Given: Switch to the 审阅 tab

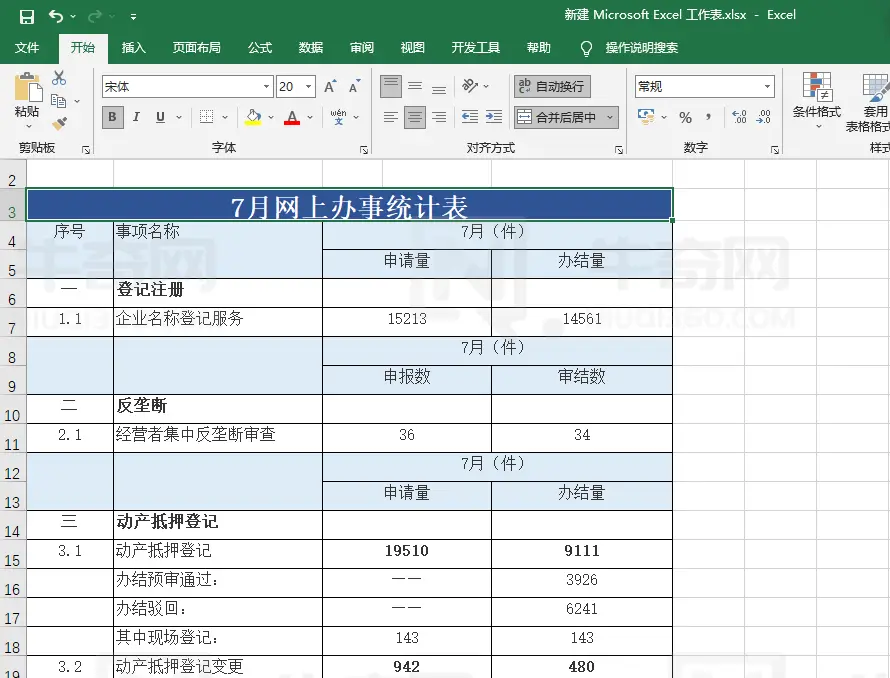Looking at the screenshot, I should (x=362, y=48).
